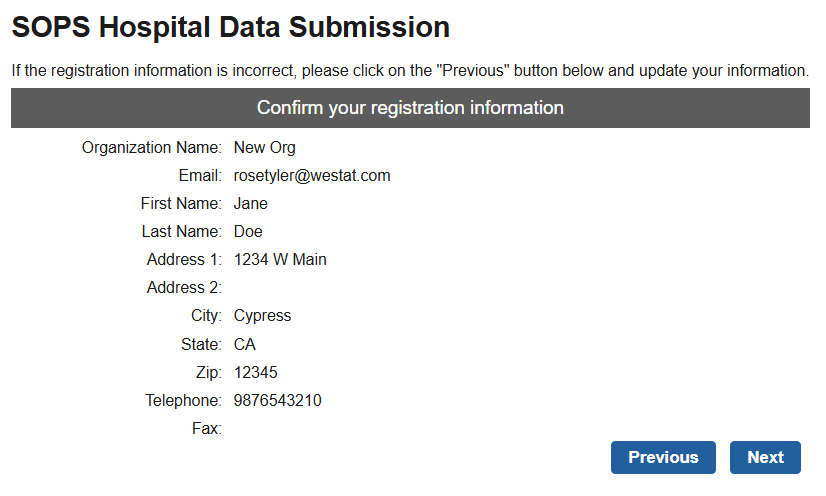Click the last name value 'Doe'

tap(248, 232)
